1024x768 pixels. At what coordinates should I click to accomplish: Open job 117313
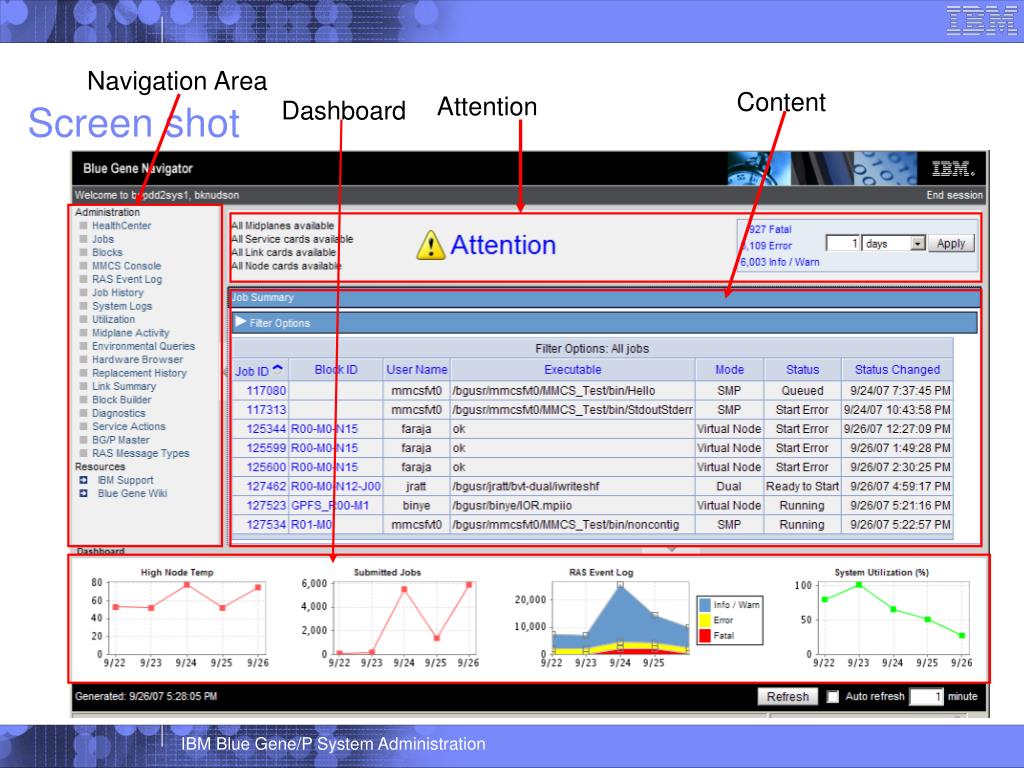(x=266, y=410)
